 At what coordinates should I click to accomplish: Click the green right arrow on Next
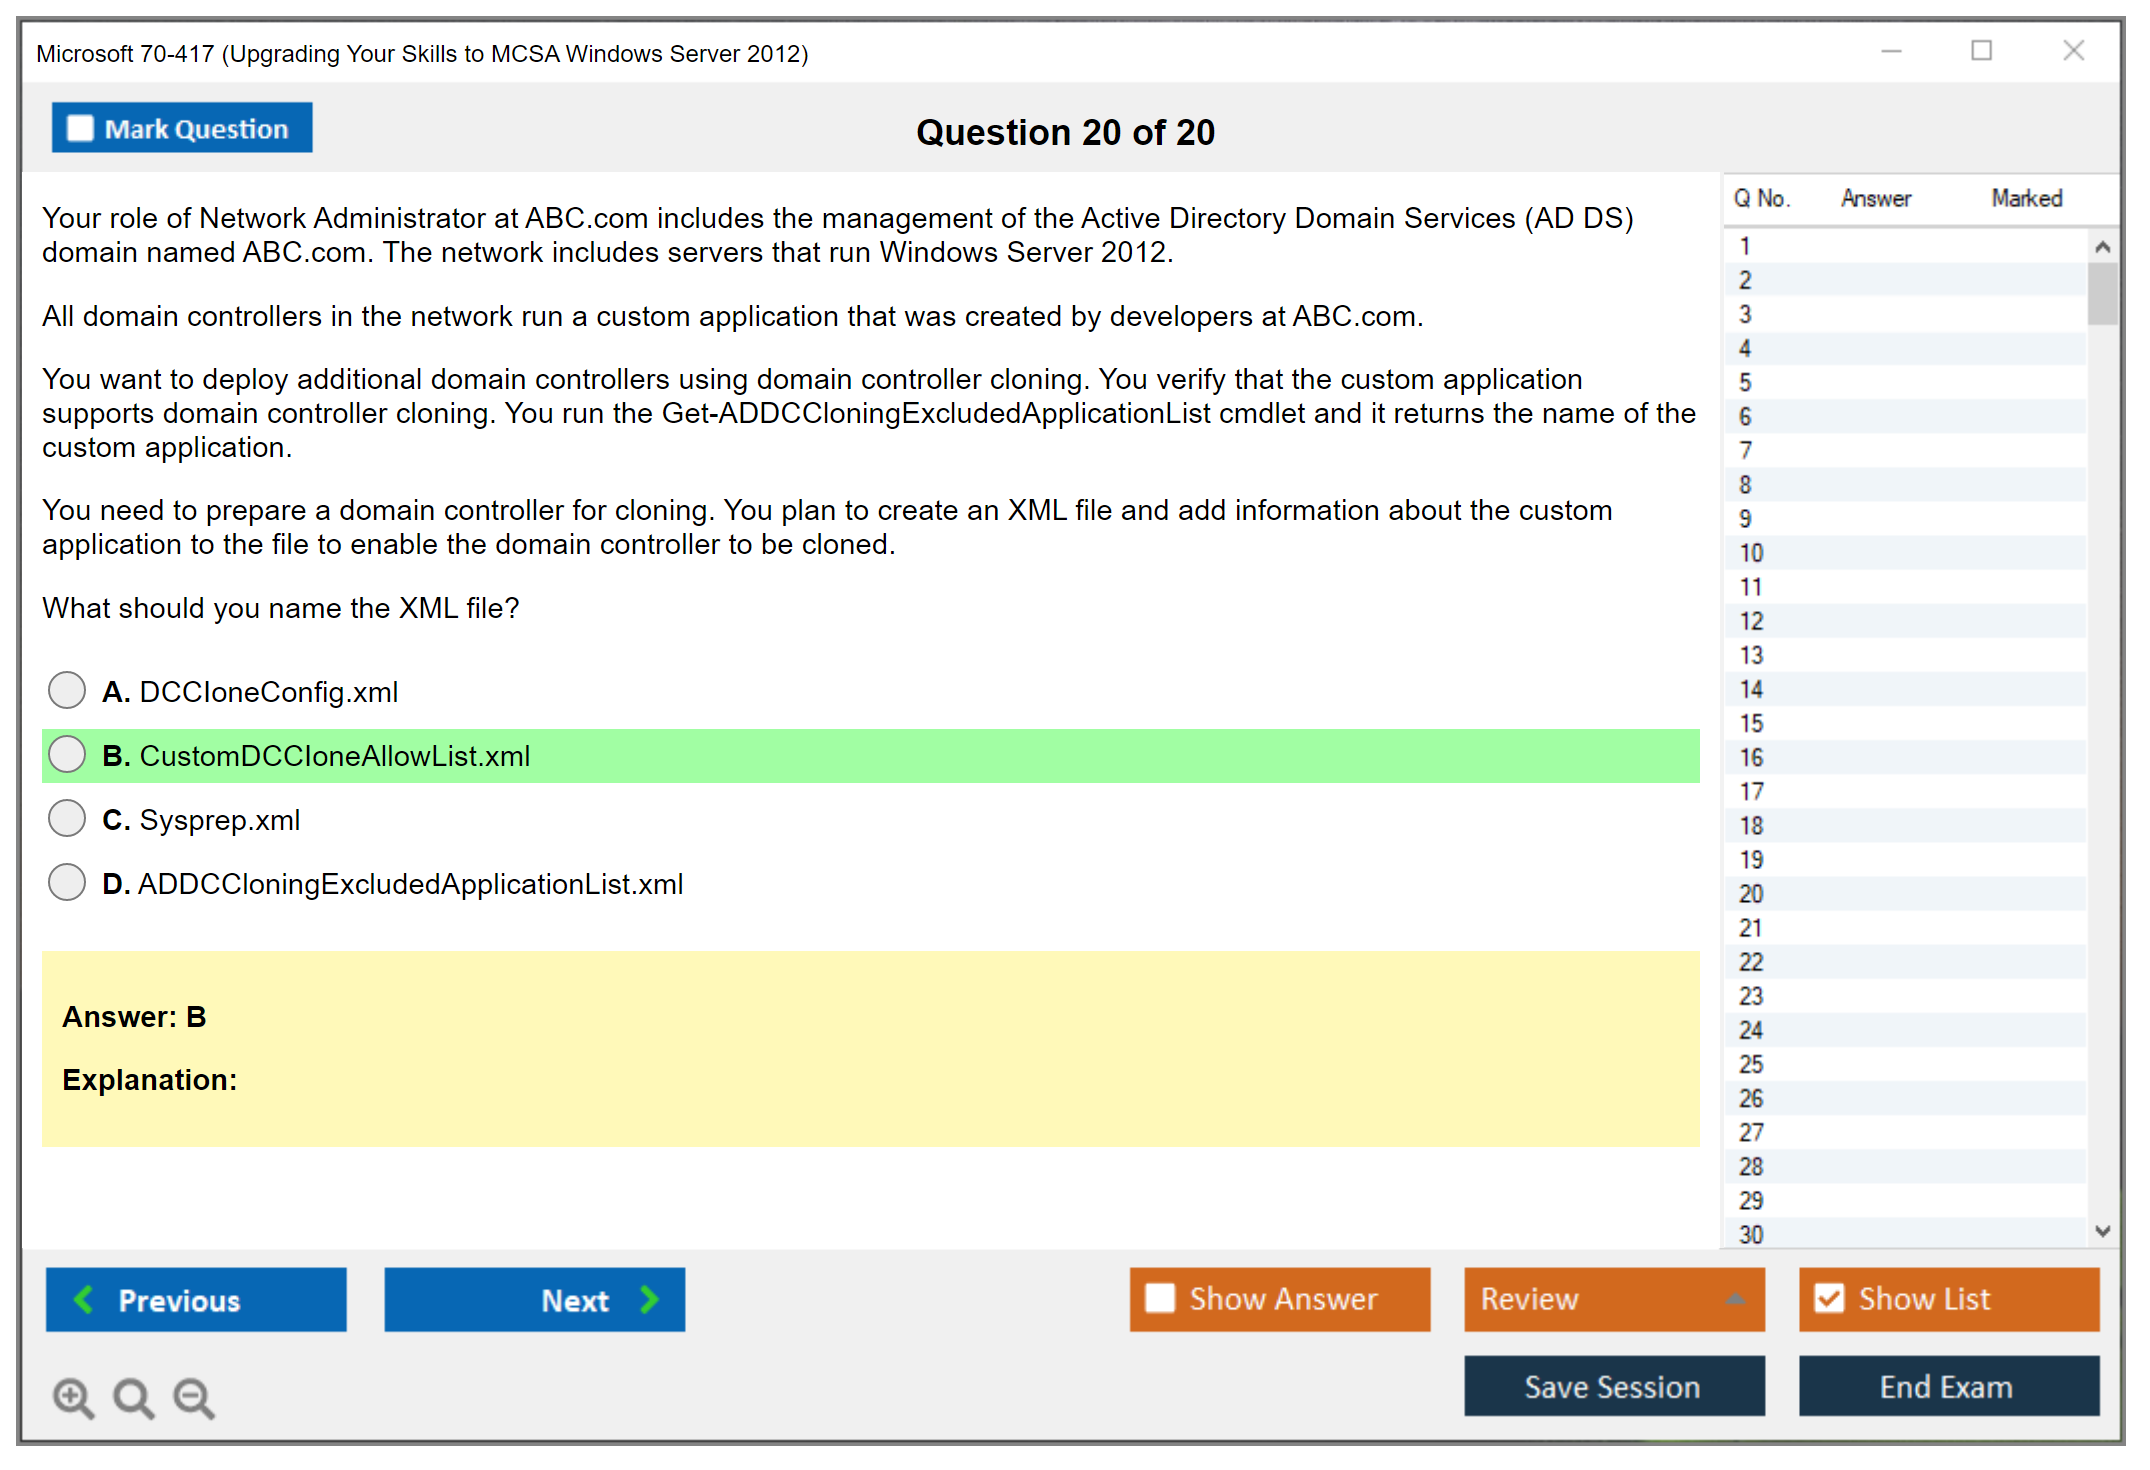coord(650,1299)
